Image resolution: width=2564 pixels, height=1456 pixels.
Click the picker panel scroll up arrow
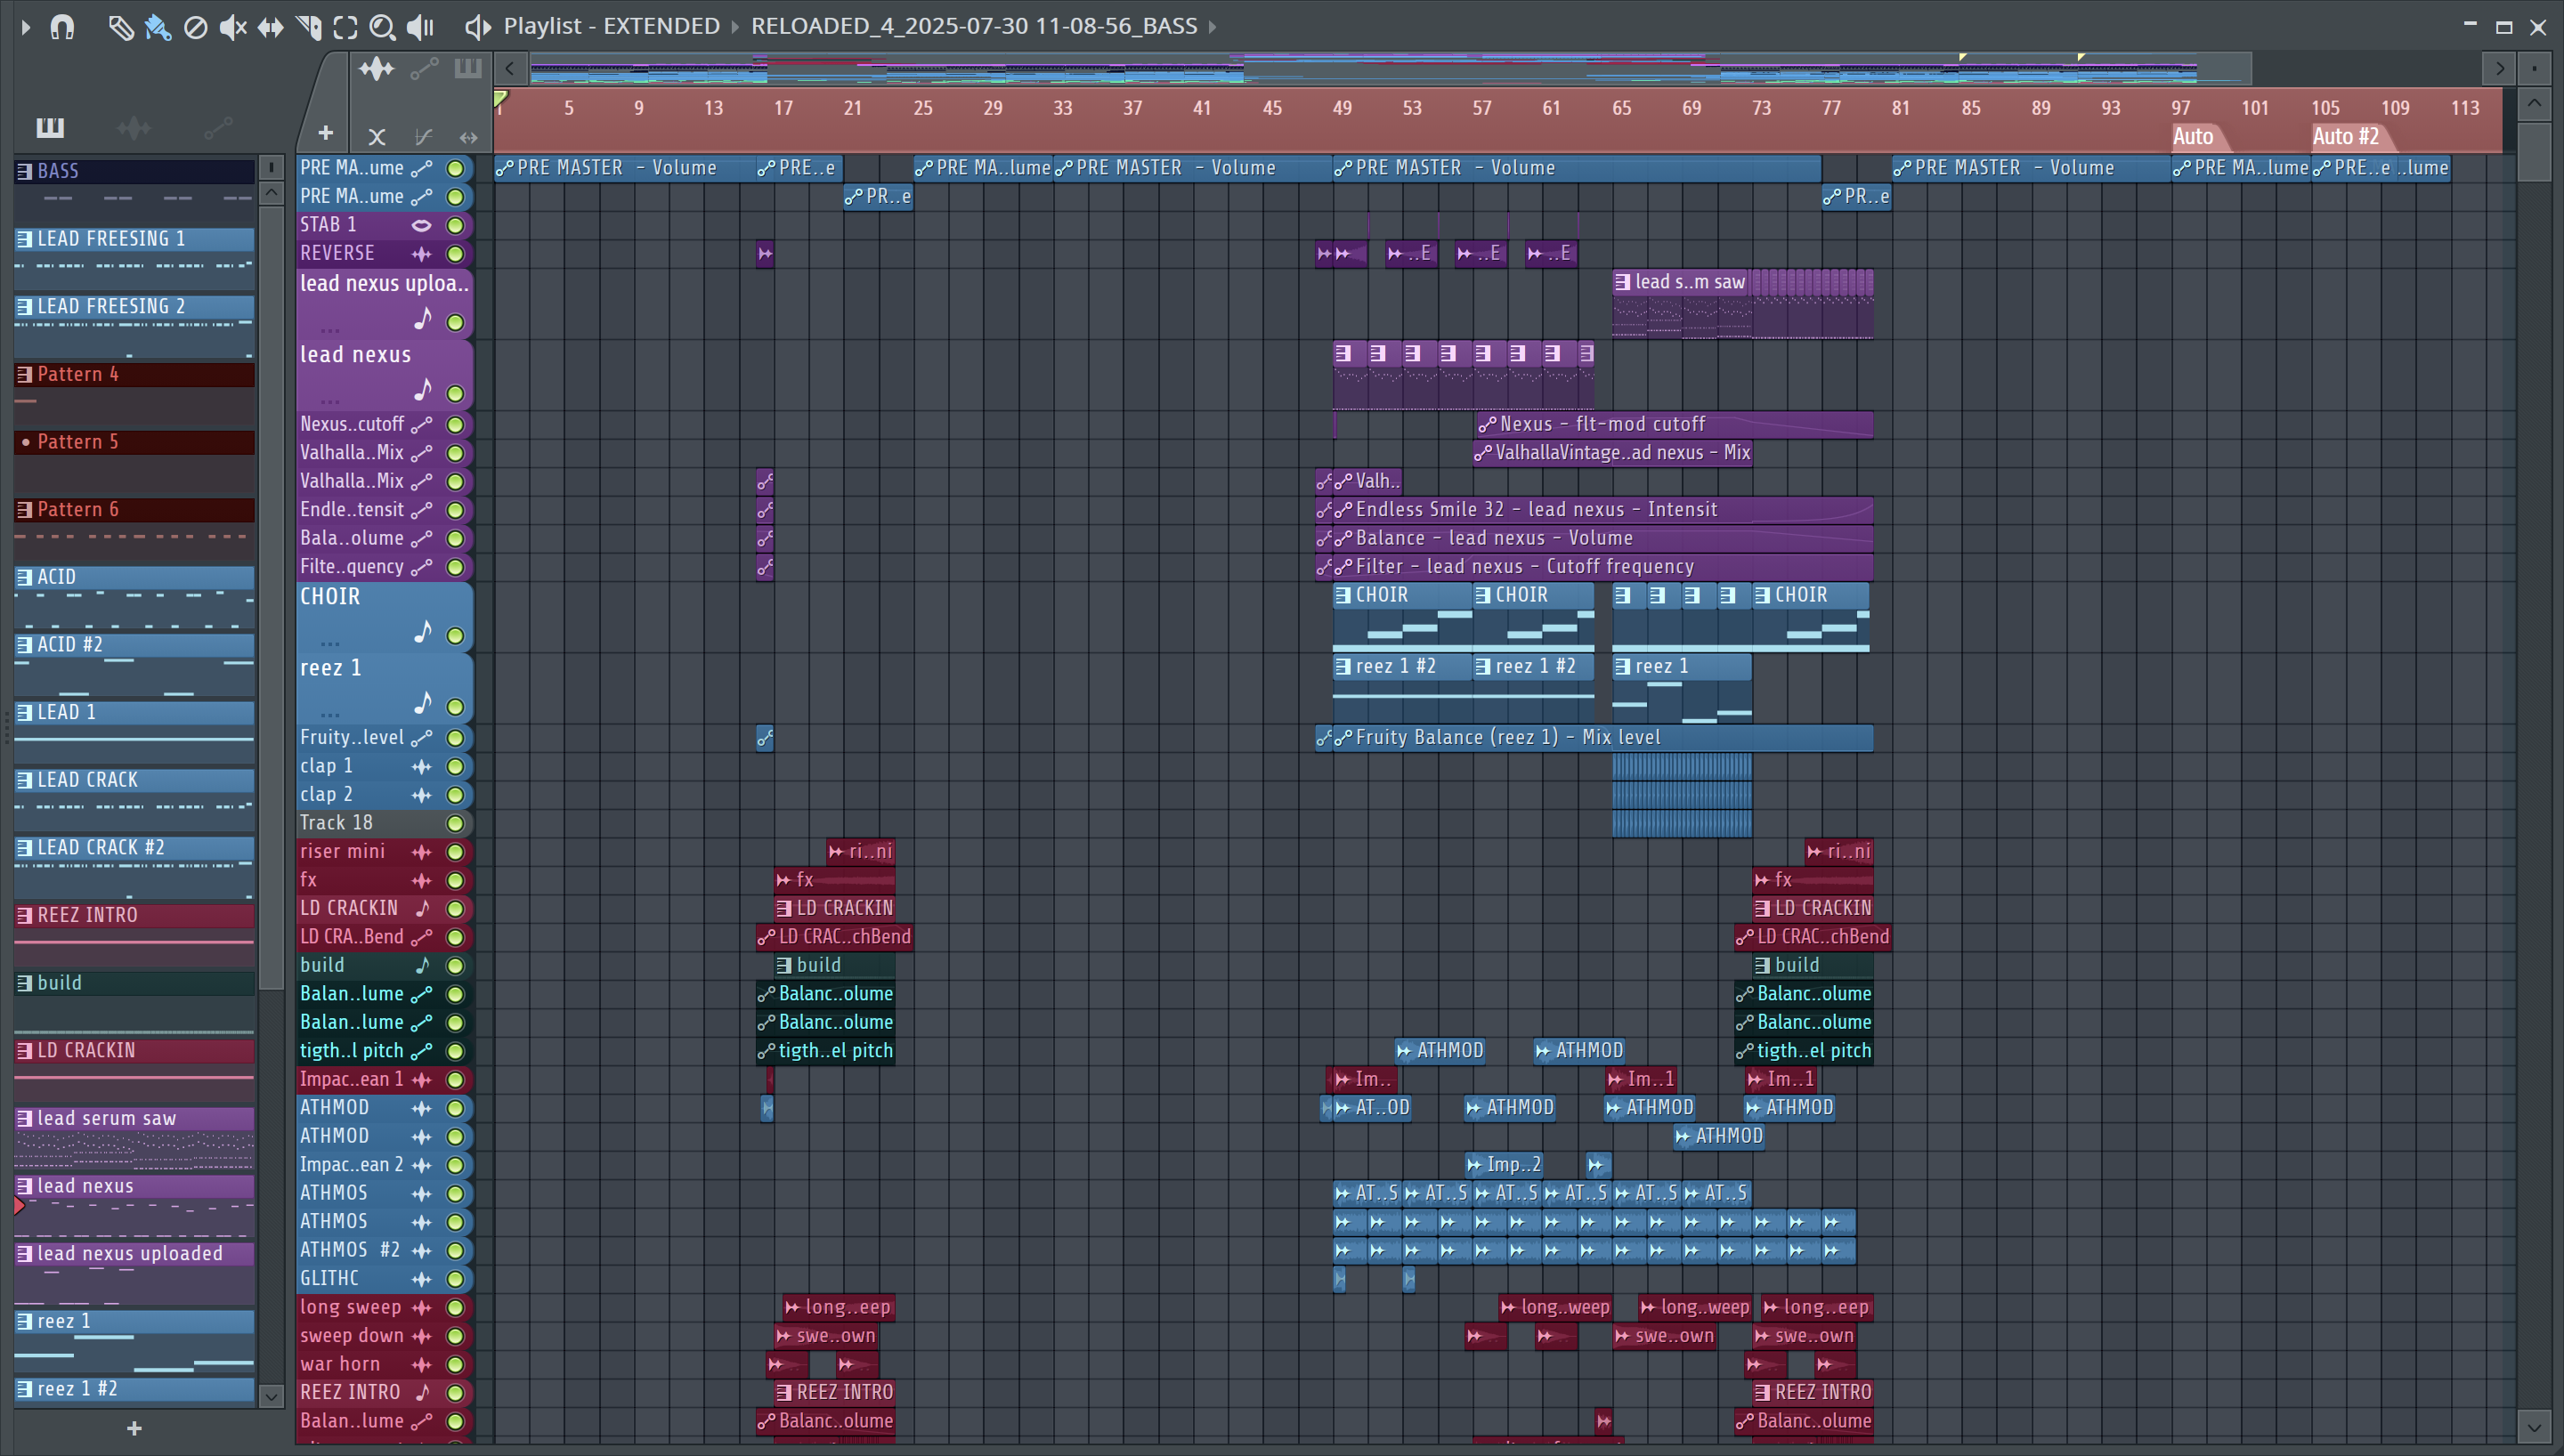[270, 193]
